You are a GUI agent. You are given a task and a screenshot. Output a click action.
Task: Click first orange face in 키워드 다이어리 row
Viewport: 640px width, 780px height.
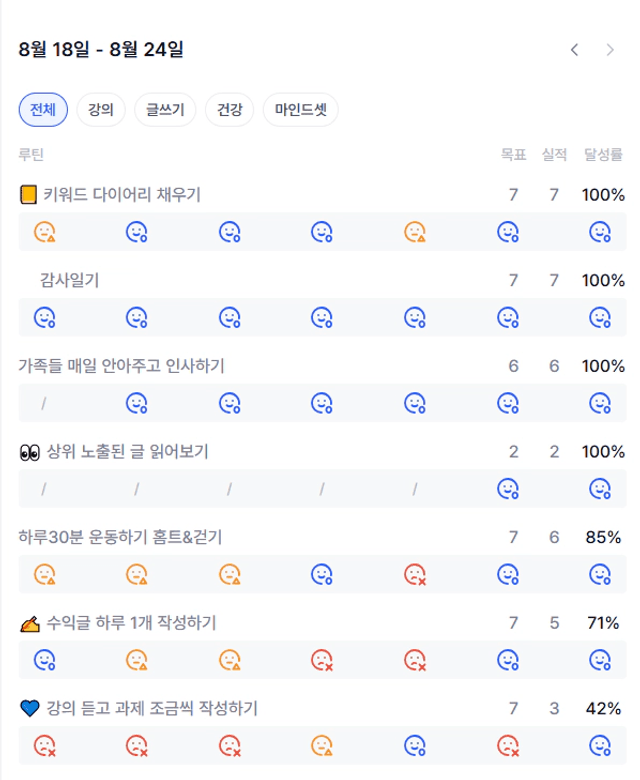(45, 232)
